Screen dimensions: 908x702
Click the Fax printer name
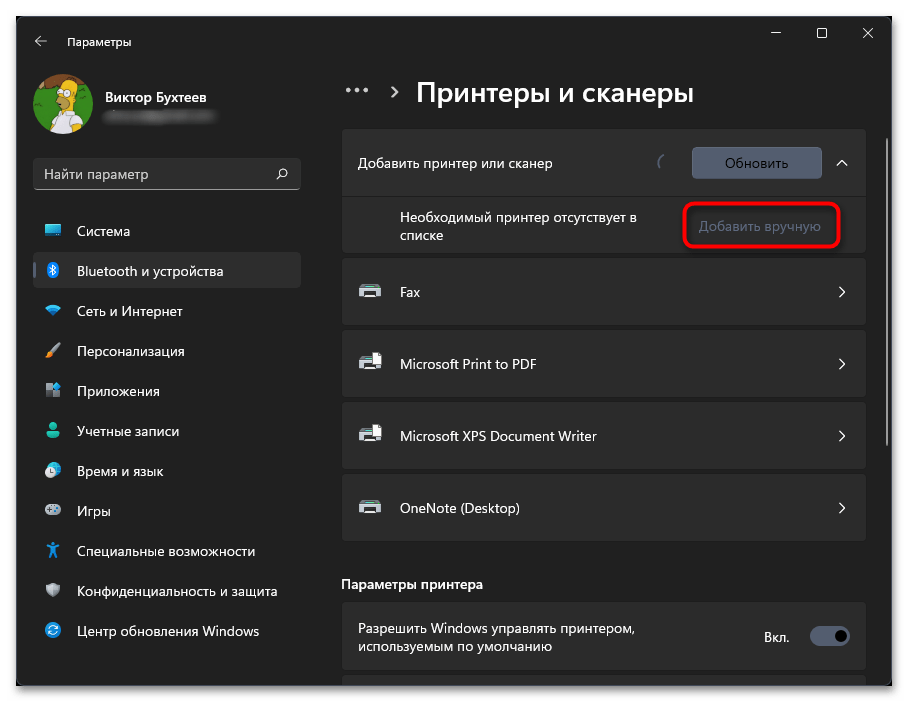[409, 292]
